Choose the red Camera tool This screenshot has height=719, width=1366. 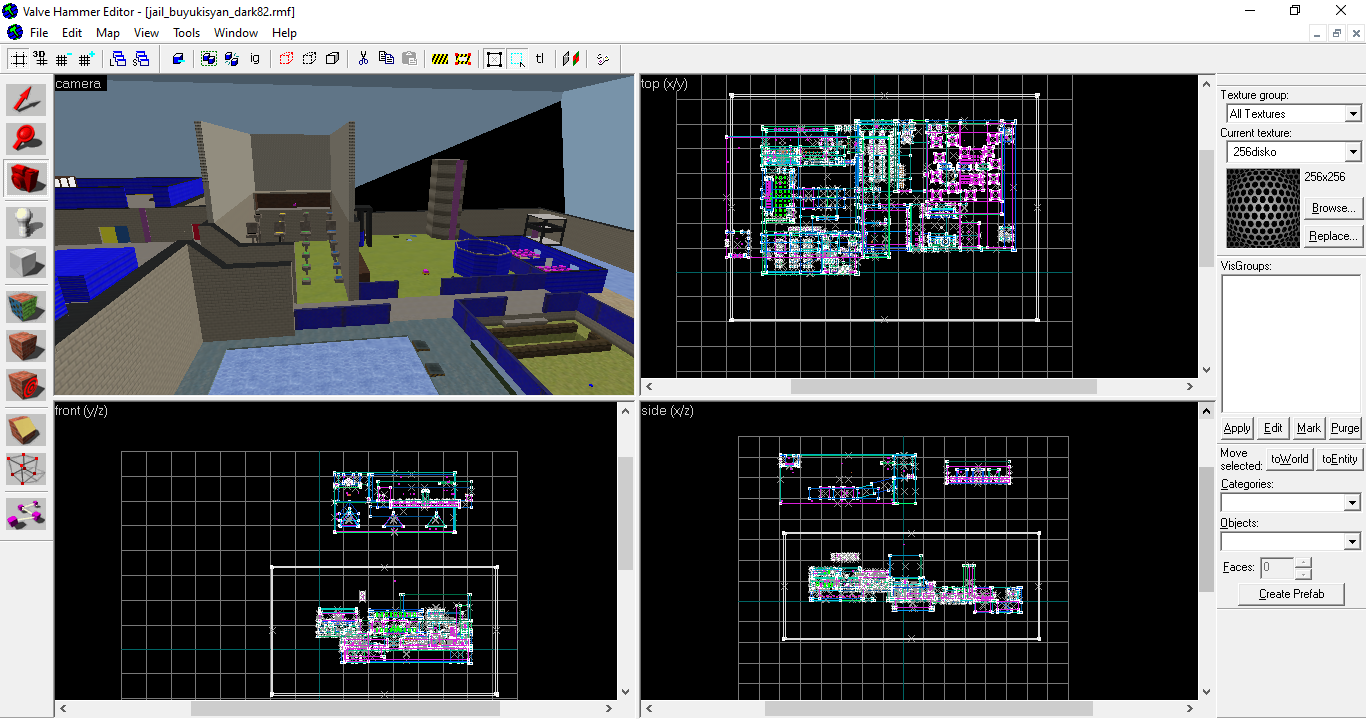[27, 180]
